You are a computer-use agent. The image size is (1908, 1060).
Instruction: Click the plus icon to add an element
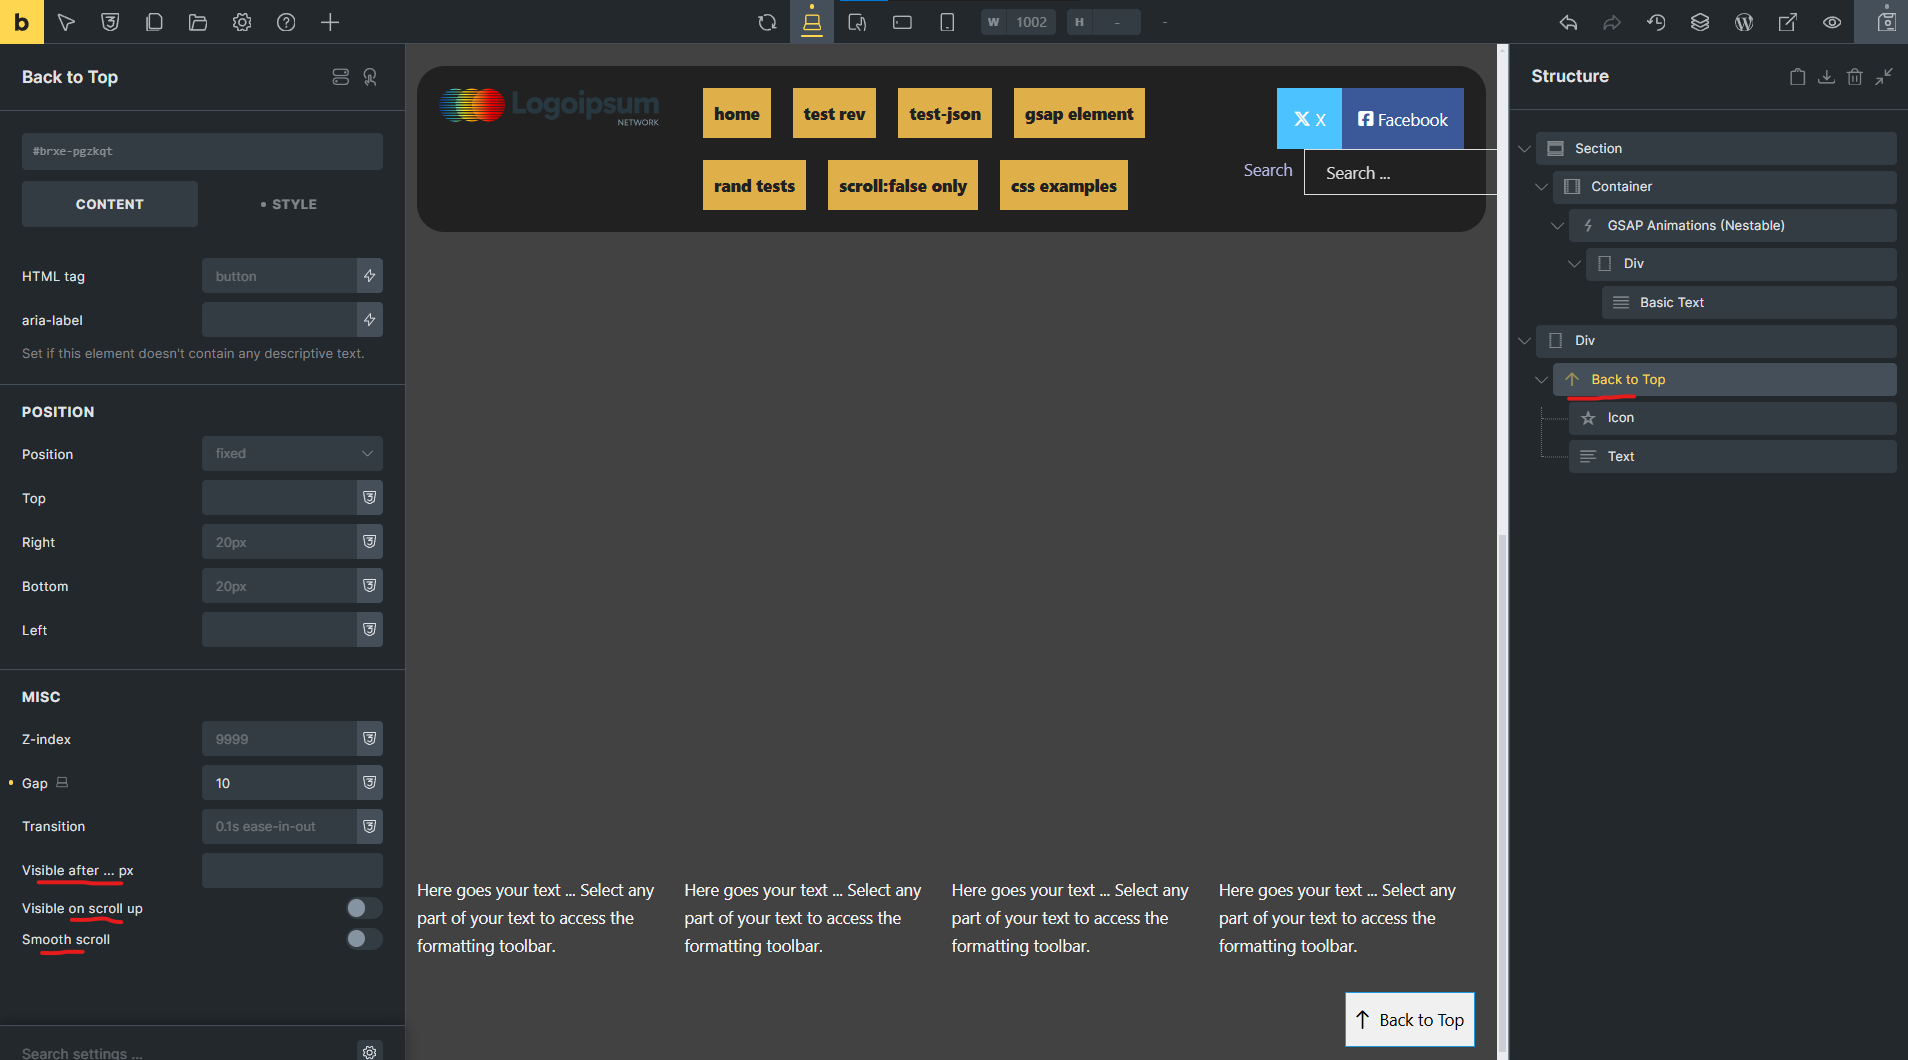click(x=330, y=22)
